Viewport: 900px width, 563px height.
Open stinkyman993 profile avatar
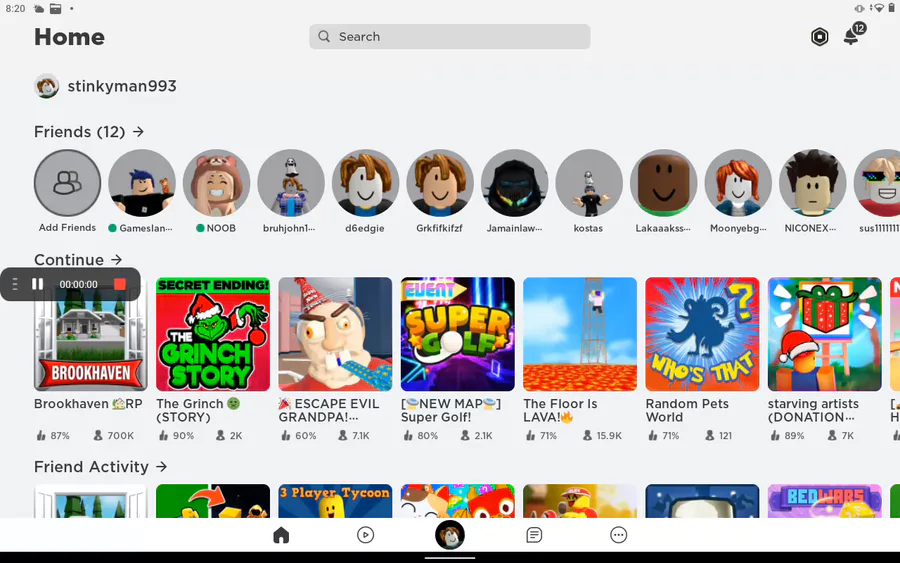(x=46, y=86)
